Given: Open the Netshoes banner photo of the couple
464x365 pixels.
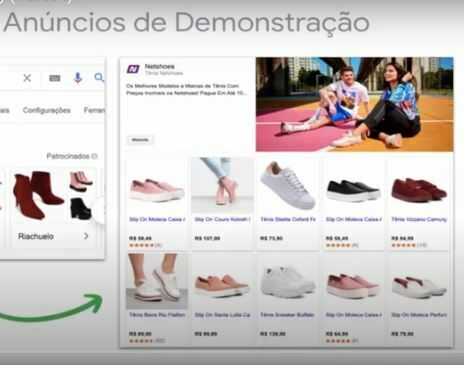Looking at the screenshot, I should [x=354, y=104].
